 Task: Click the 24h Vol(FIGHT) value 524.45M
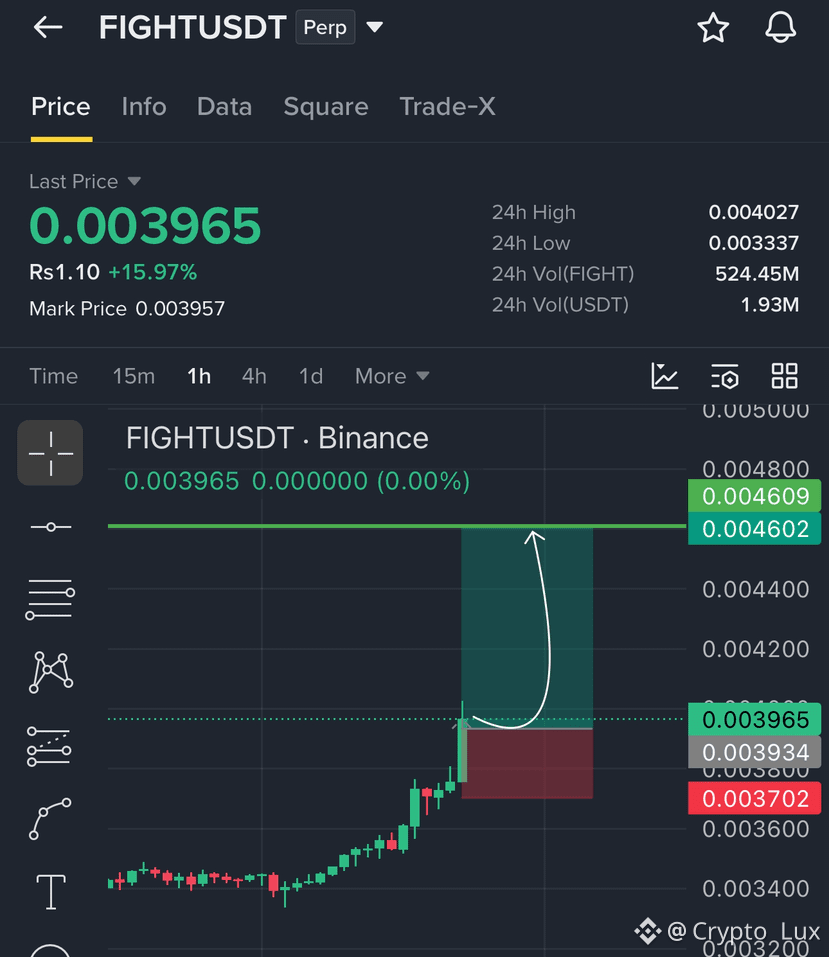click(x=757, y=274)
